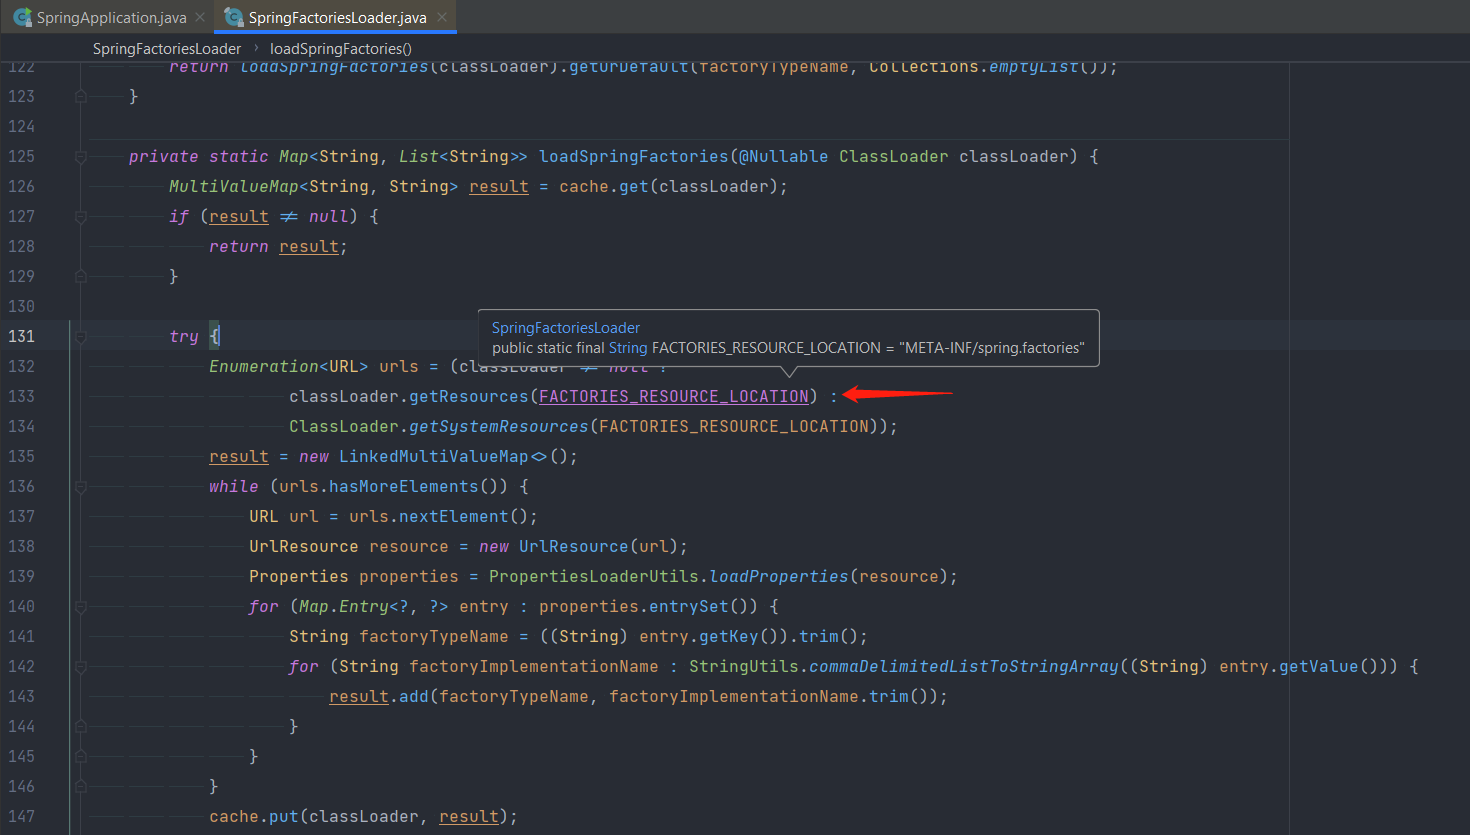Click '@Nullable' annotation on line 125
Viewport: 1470px width, 835px height.
(x=784, y=156)
